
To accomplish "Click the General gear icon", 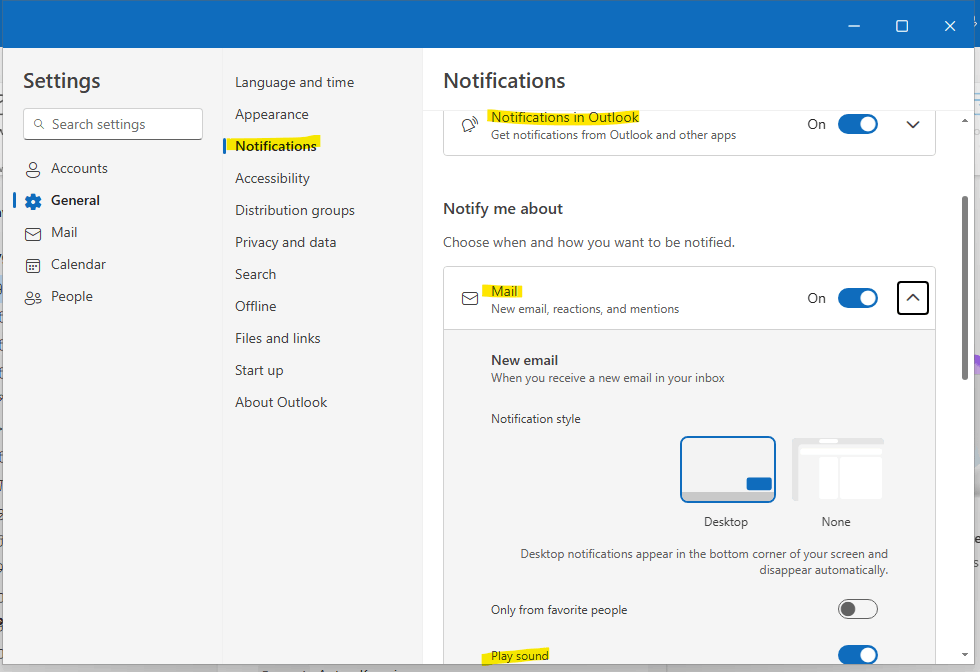I will [x=32, y=201].
